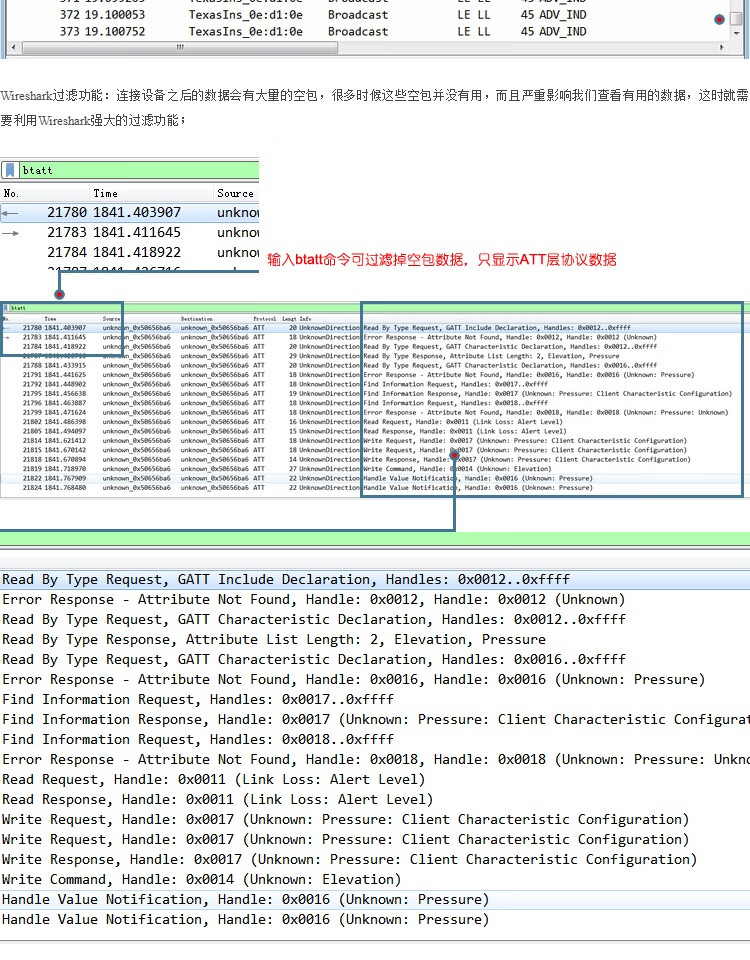The height and width of the screenshot is (960, 750).
Task: Sort by the enlarged Source column header
Action: coord(235,193)
